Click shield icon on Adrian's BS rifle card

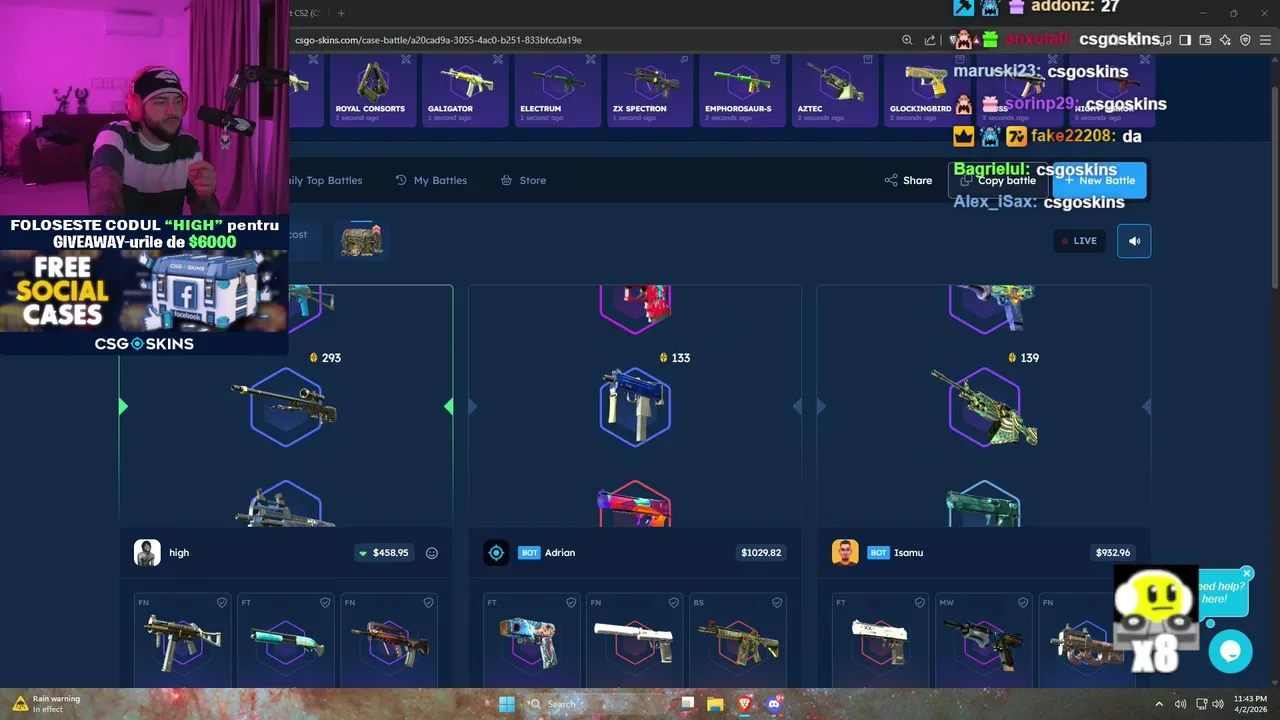click(x=777, y=603)
